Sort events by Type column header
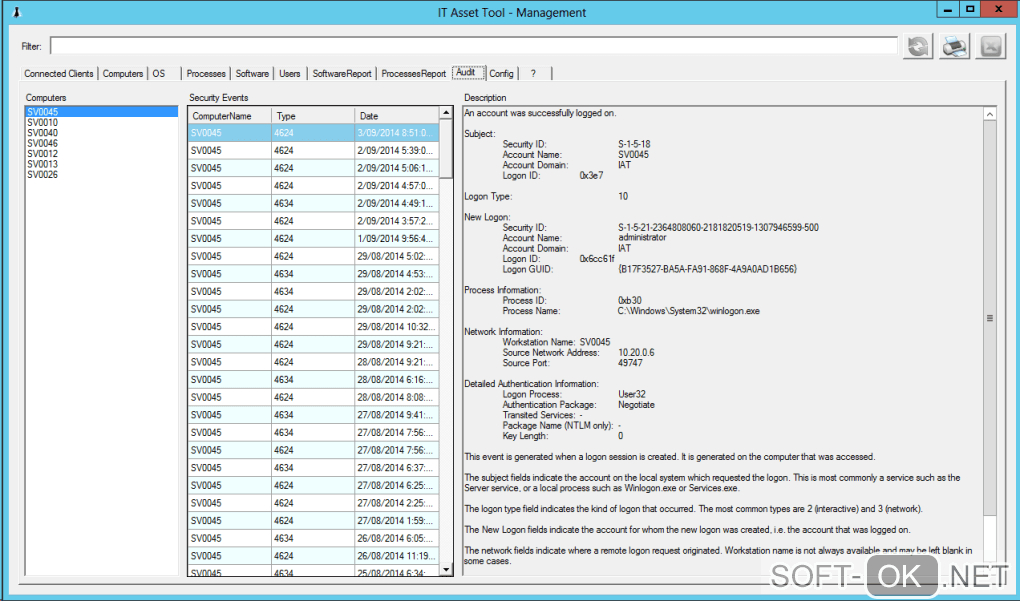Image resolution: width=1020 pixels, height=601 pixels. click(x=312, y=116)
